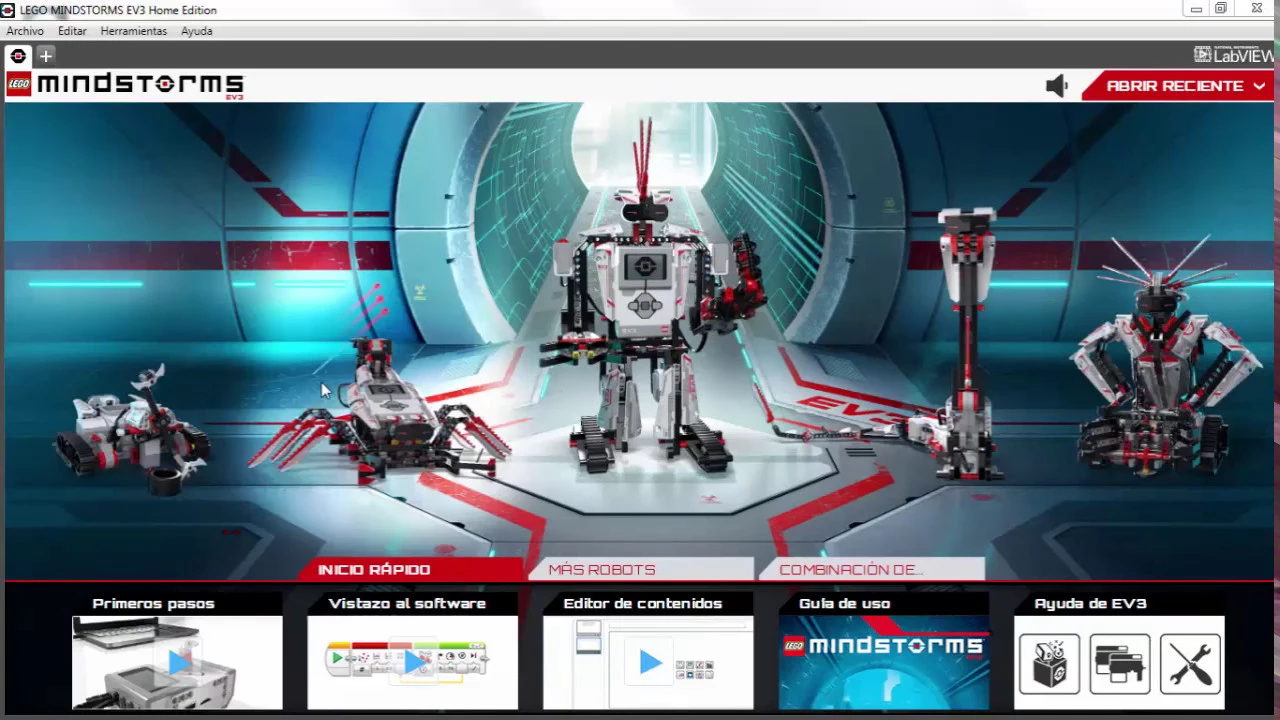Click the Editor de contenidos label
Viewport: 1280px width, 720px height.
click(642, 603)
